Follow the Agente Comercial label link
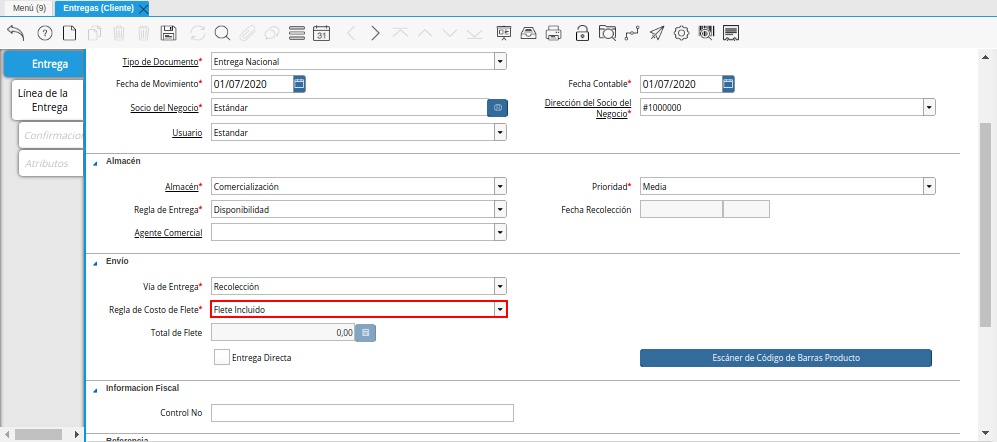The height and width of the screenshot is (442, 997). [168, 233]
